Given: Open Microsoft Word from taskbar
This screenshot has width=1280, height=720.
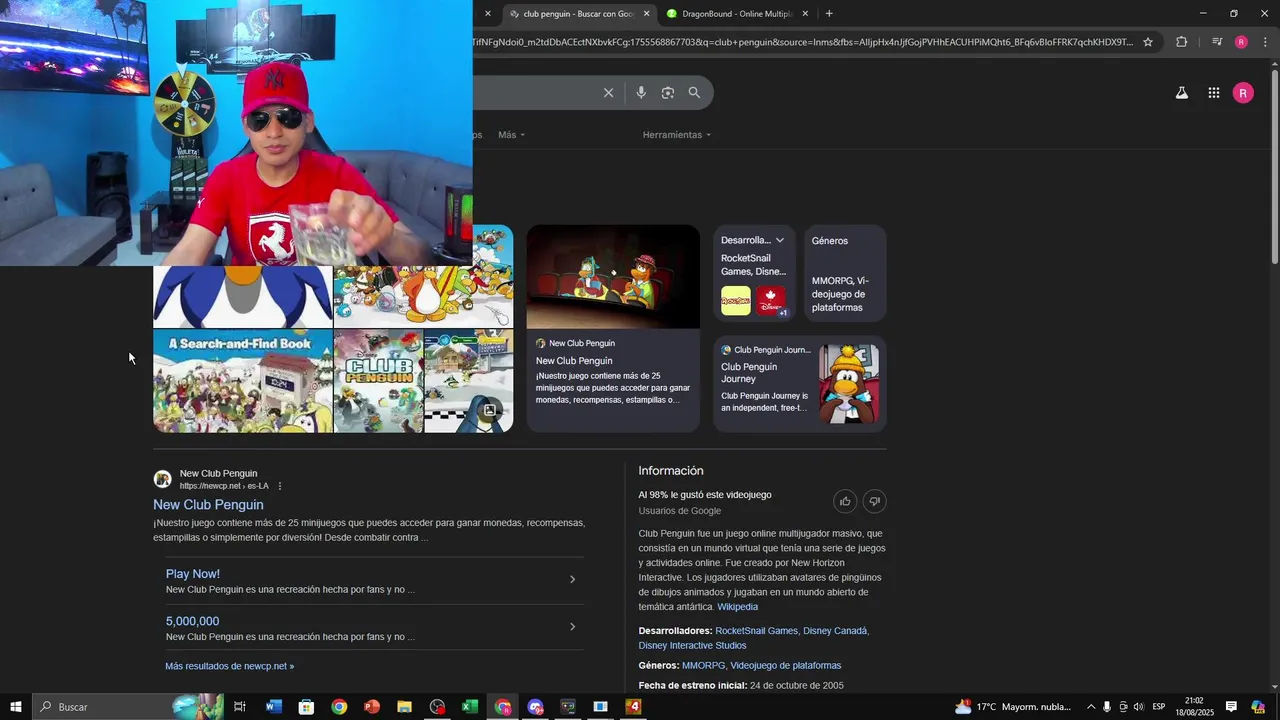Looking at the screenshot, I should pyautogui.click(x=273, y=707).
